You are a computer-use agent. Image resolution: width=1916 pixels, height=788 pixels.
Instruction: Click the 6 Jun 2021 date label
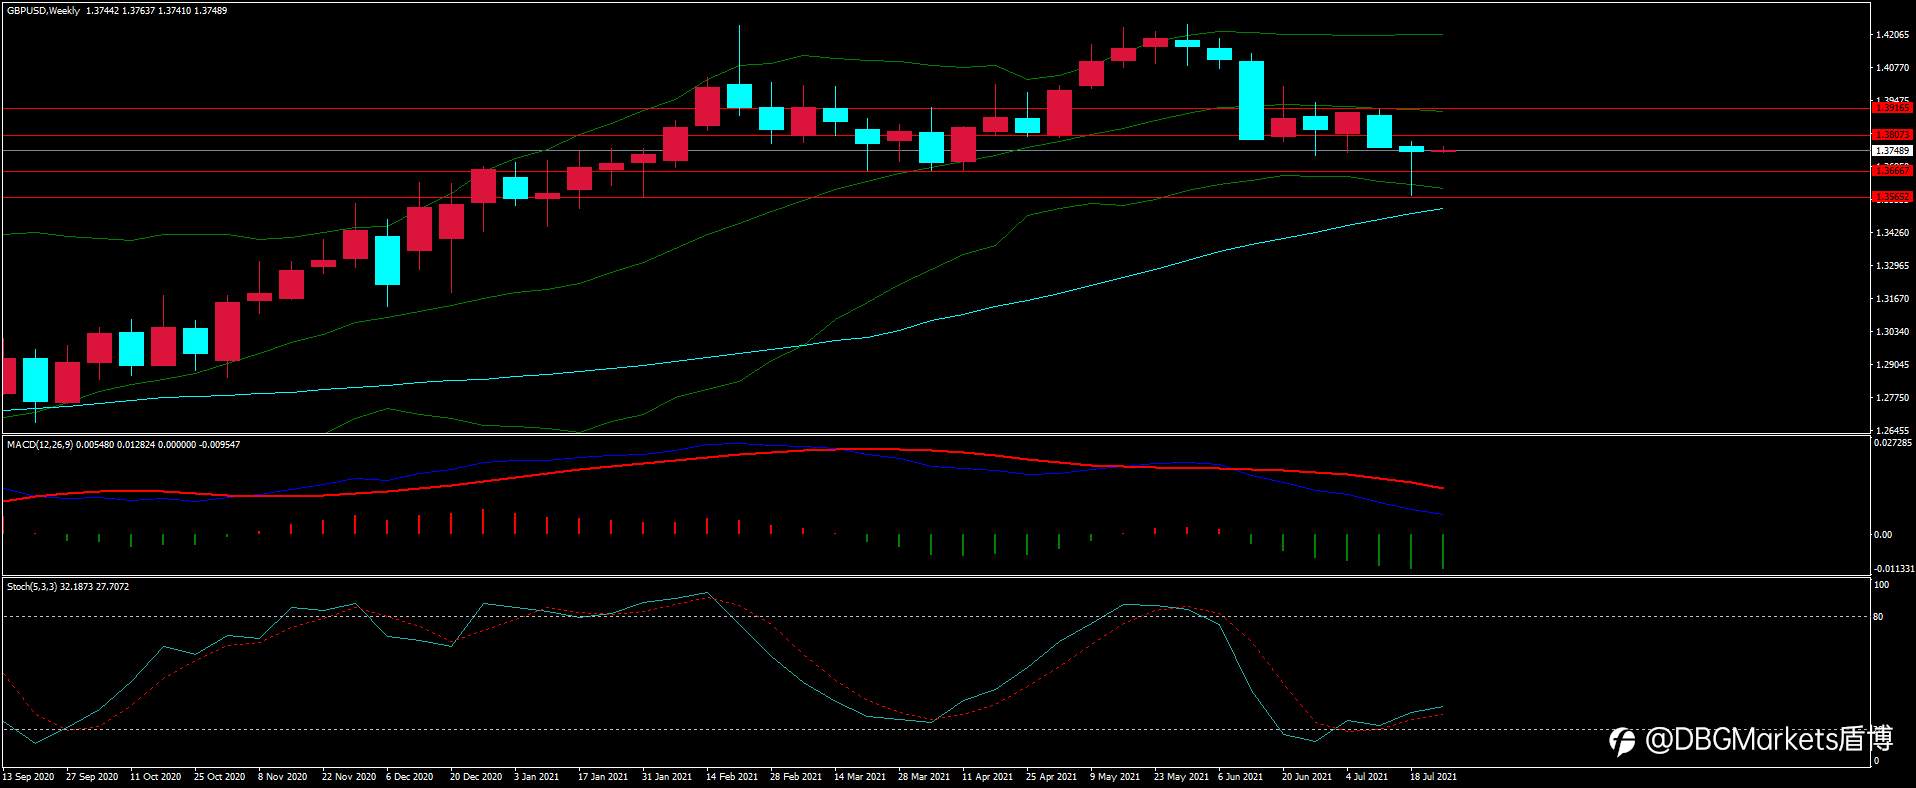click(1240, 777)
